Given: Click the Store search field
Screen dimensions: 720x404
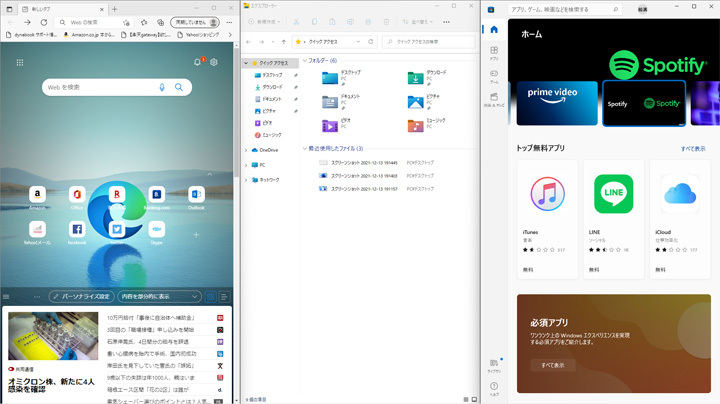Looking at the screenshot, I should pos(564,9).
